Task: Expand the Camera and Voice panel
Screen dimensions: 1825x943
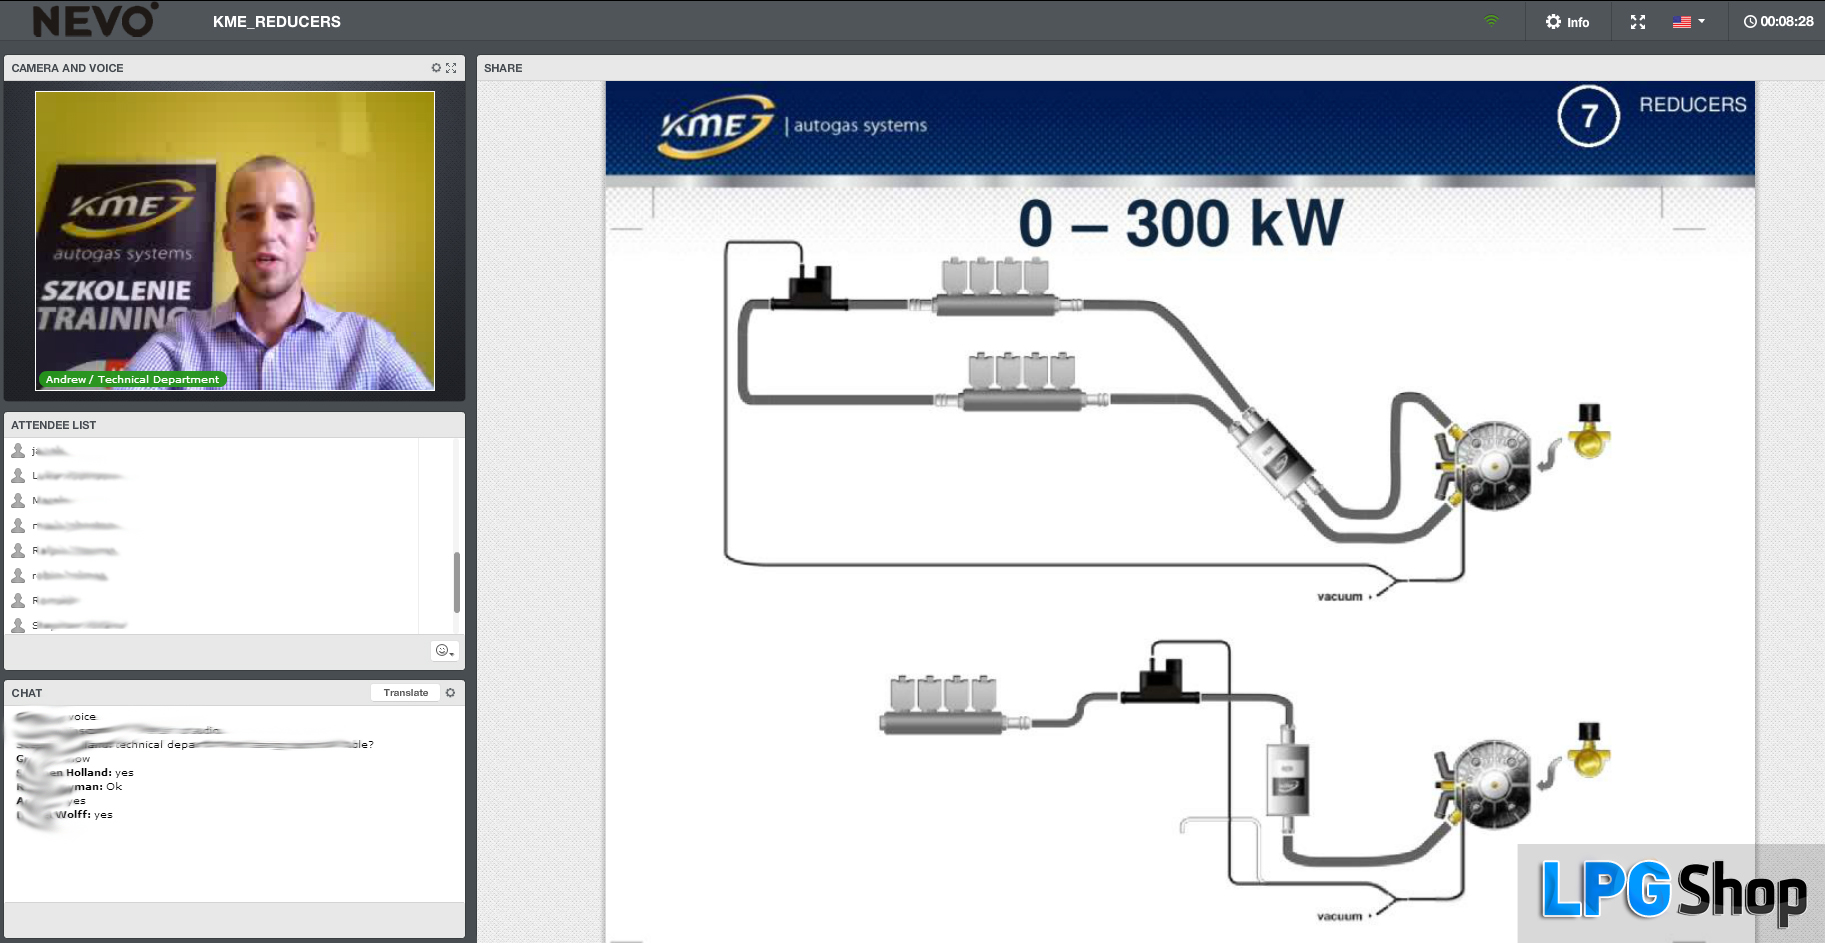Action: coord(451,68)
